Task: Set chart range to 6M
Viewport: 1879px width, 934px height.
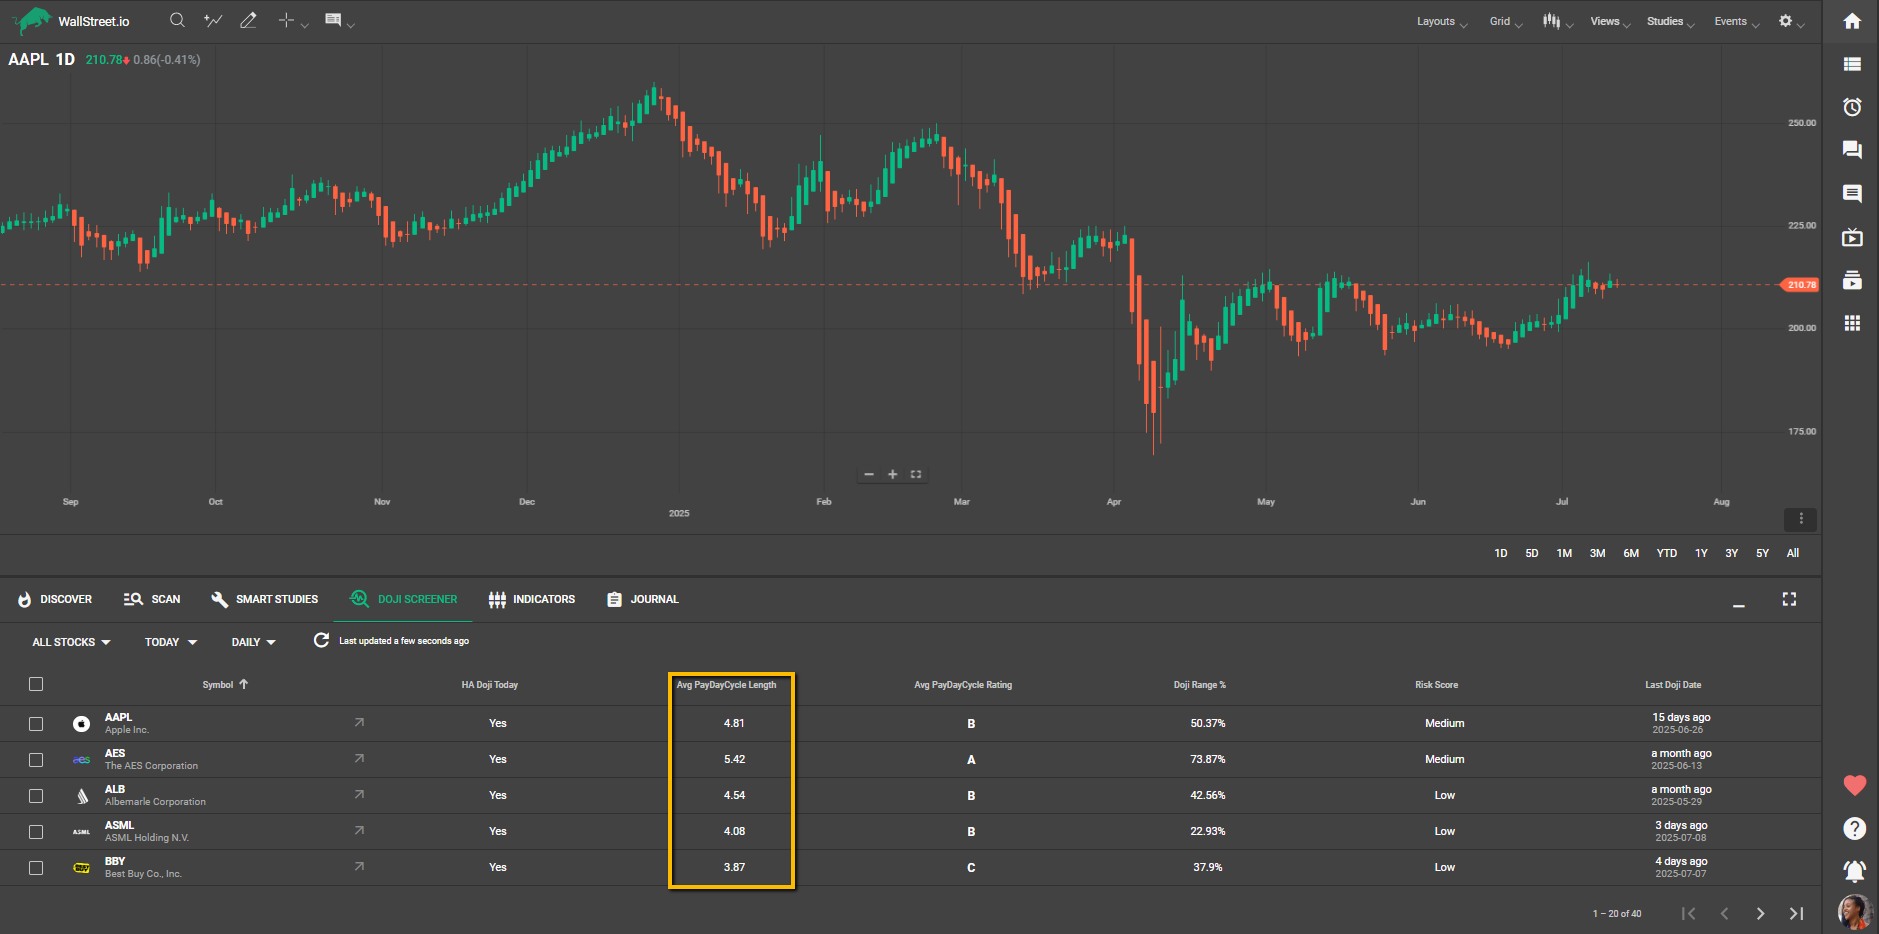Action: tap(1631, 553)
